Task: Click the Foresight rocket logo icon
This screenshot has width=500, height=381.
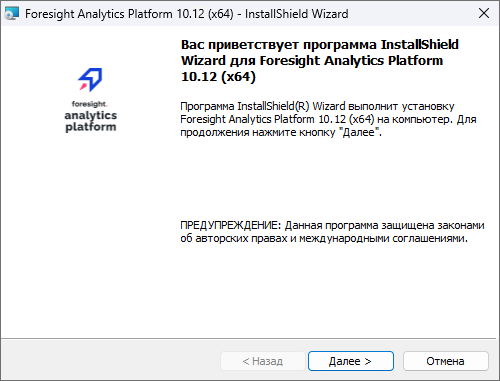Action: pos(90,79)
